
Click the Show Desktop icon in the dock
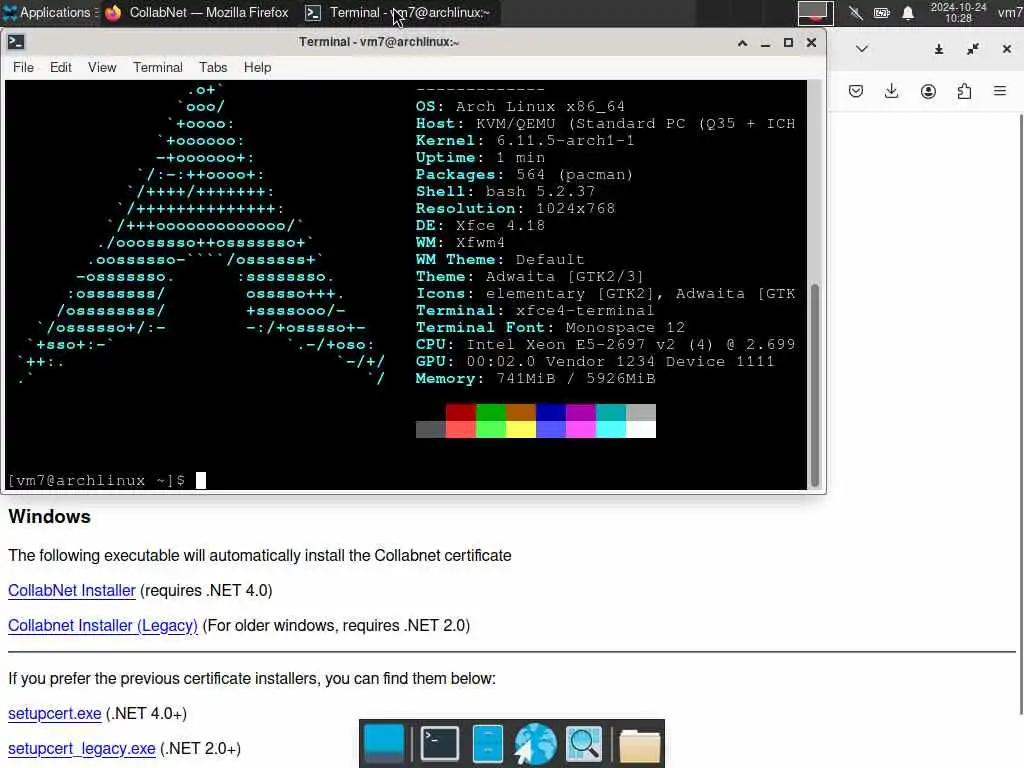point(383,743)
